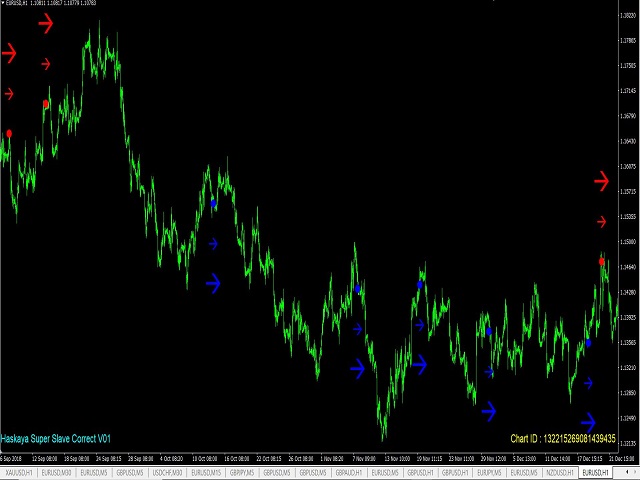Click the '24 Sep 08:15' time axis label
Viewport: 640px width, 480px height.
click(108, 459)
